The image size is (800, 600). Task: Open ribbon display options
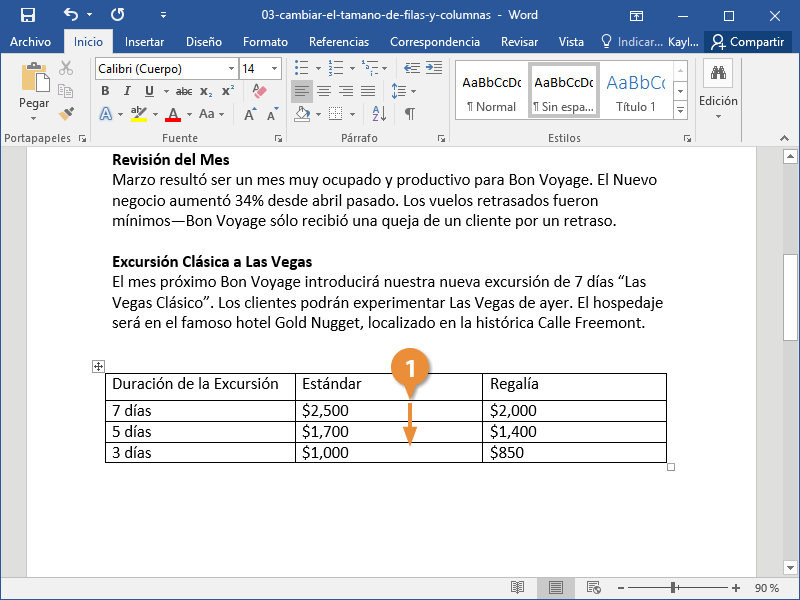tap(636, 15)
